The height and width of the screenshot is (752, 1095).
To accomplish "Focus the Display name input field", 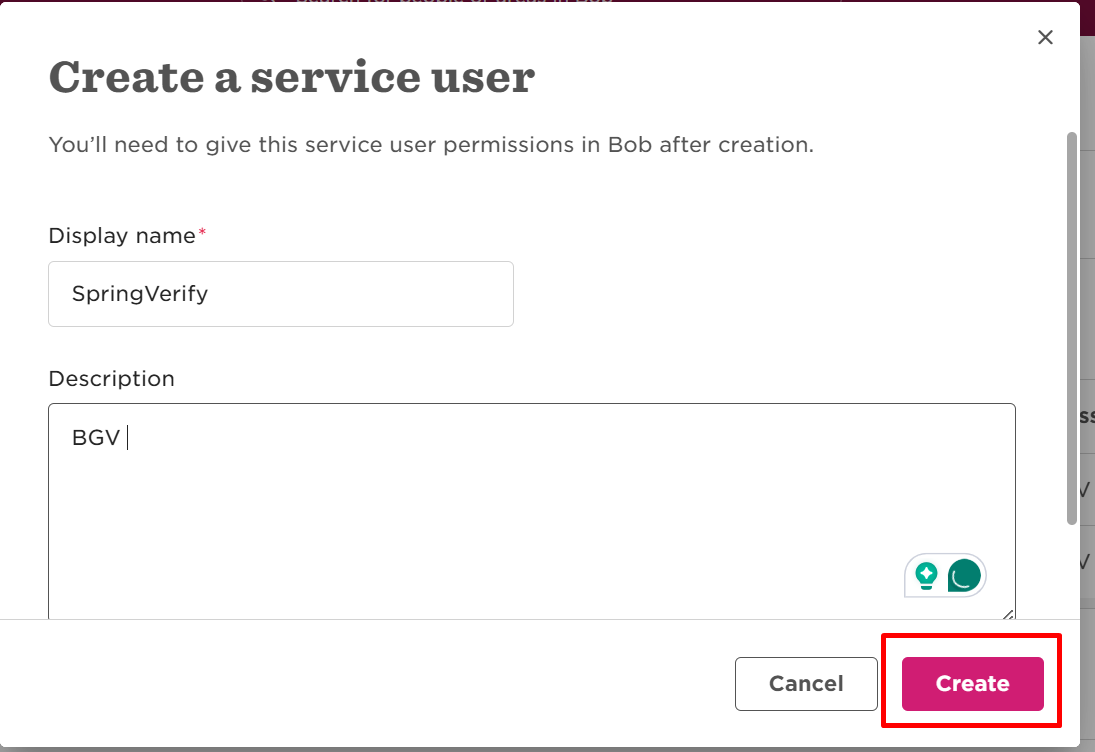I will (x=281, y=294).
